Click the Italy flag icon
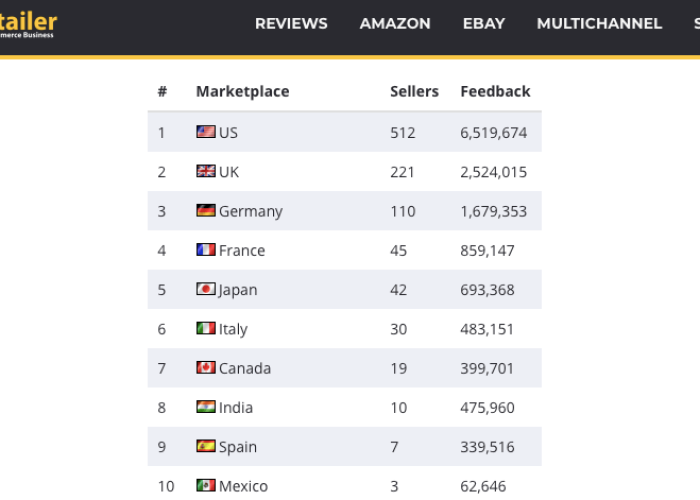 [206, 328]
